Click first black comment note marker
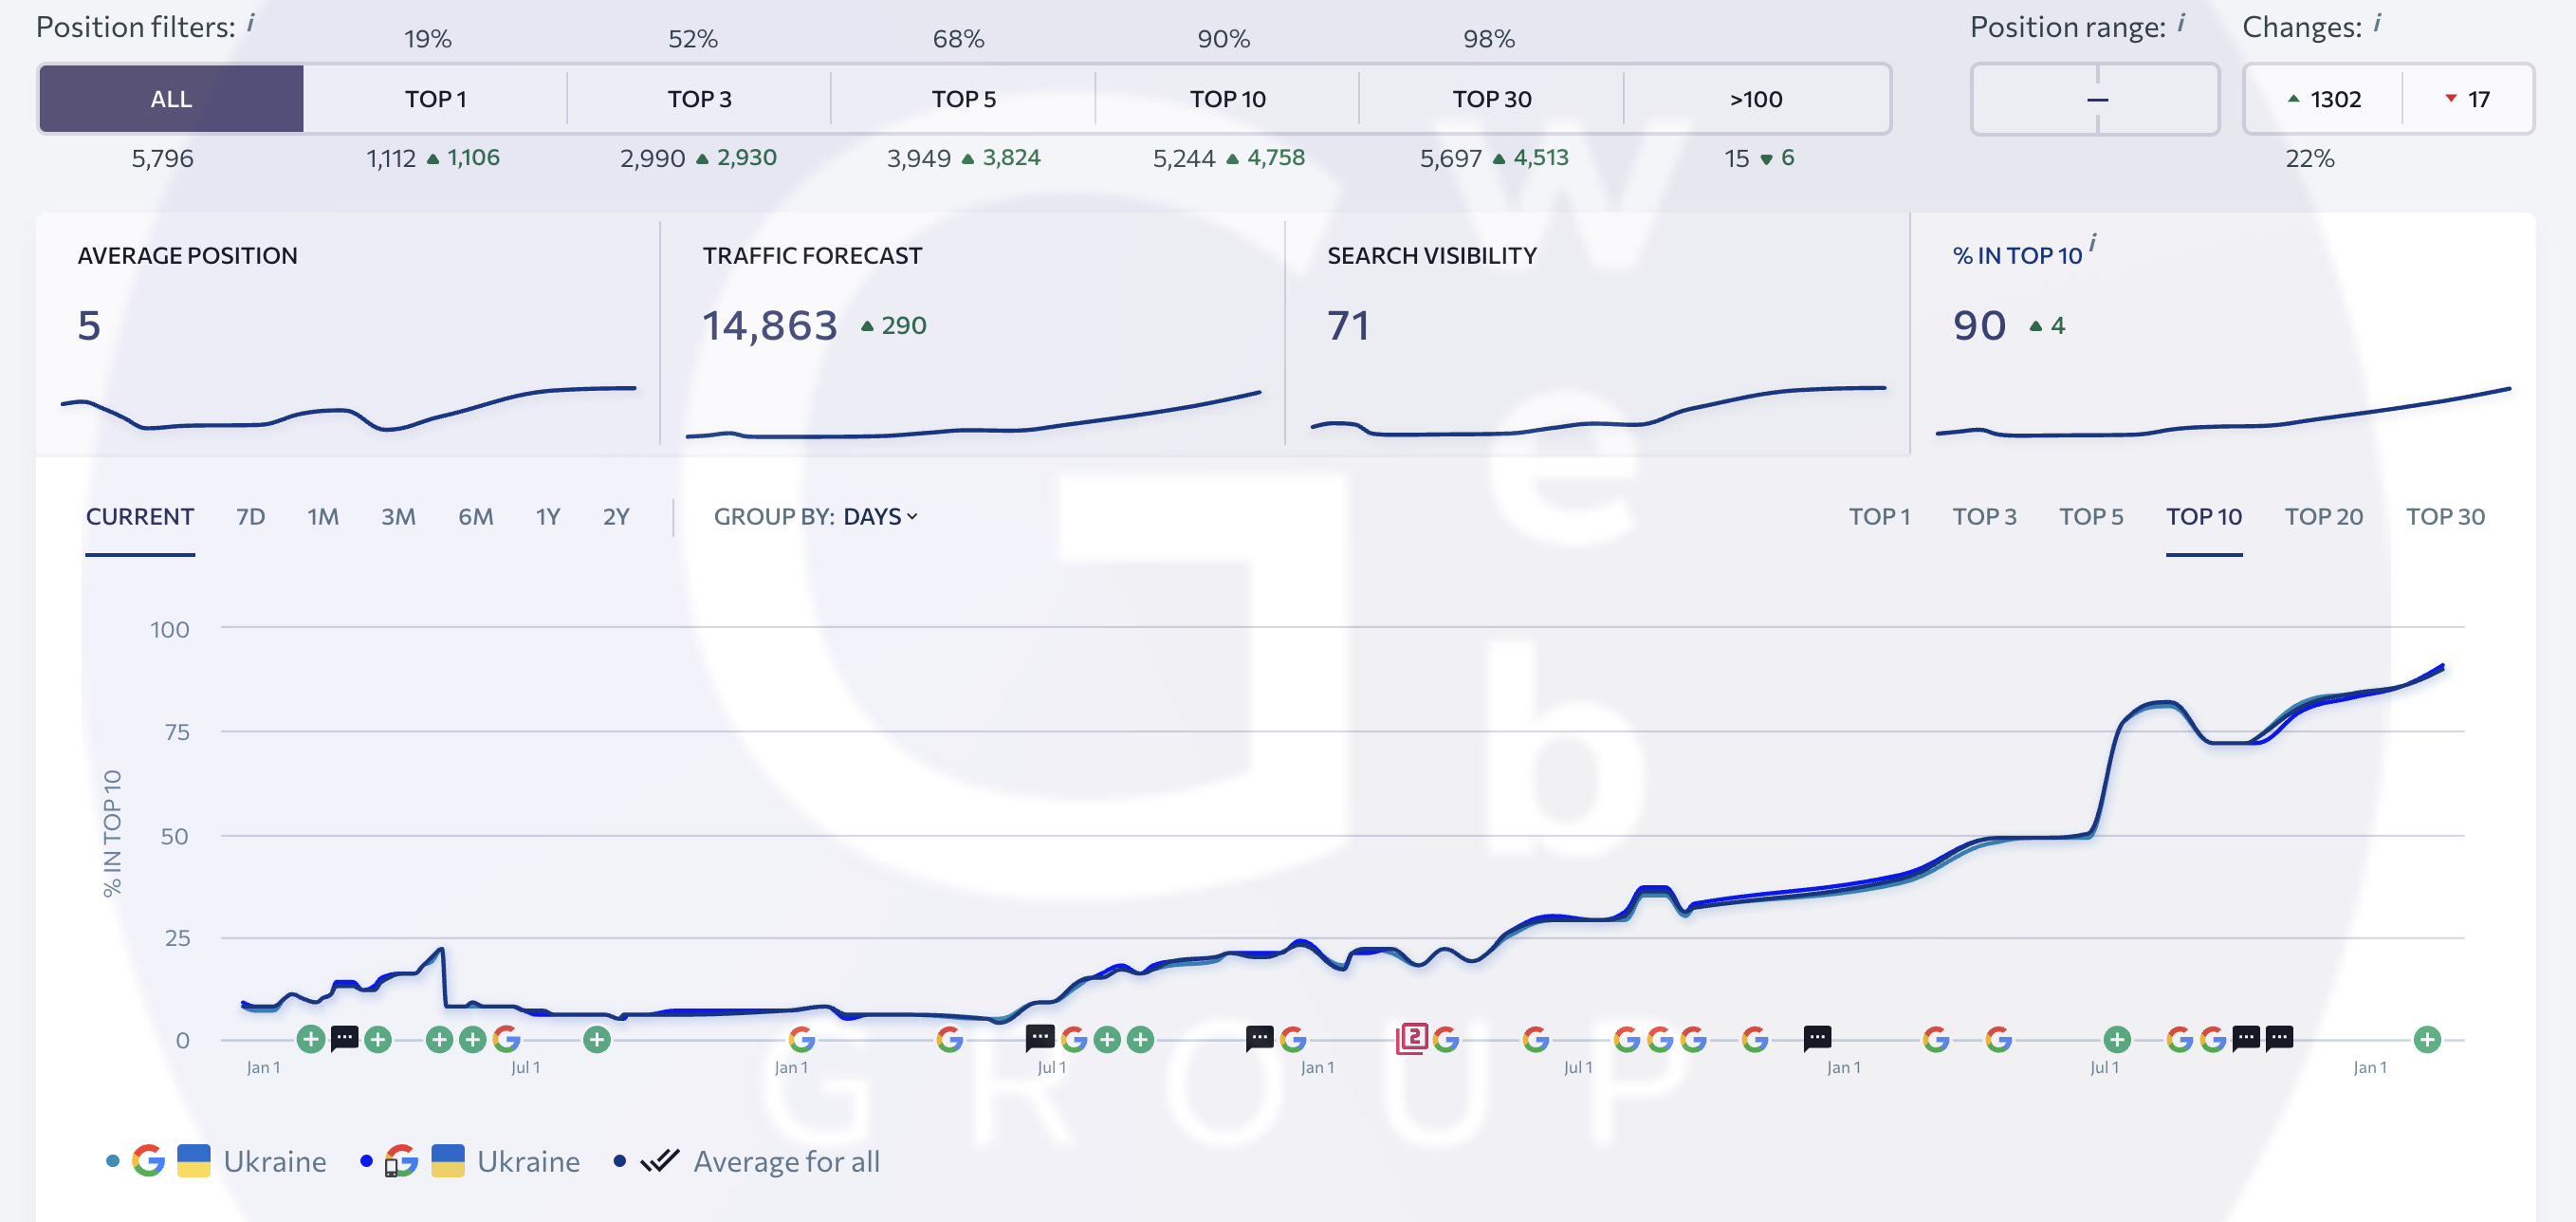 point(344,1038)
